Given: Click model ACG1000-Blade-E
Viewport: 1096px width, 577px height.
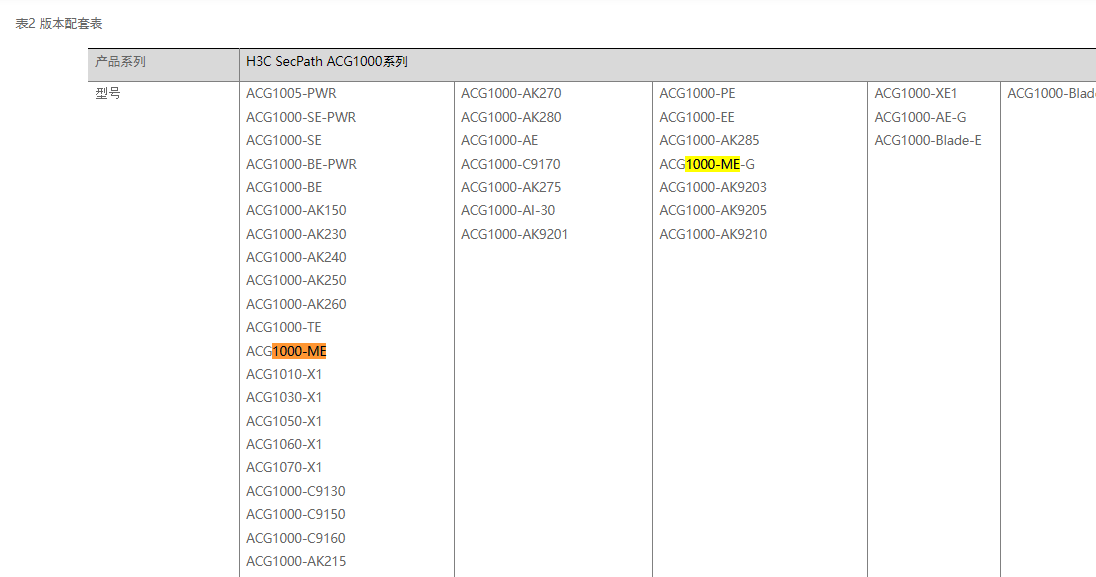Looking at the screenshot, I should tap(928, 141).
